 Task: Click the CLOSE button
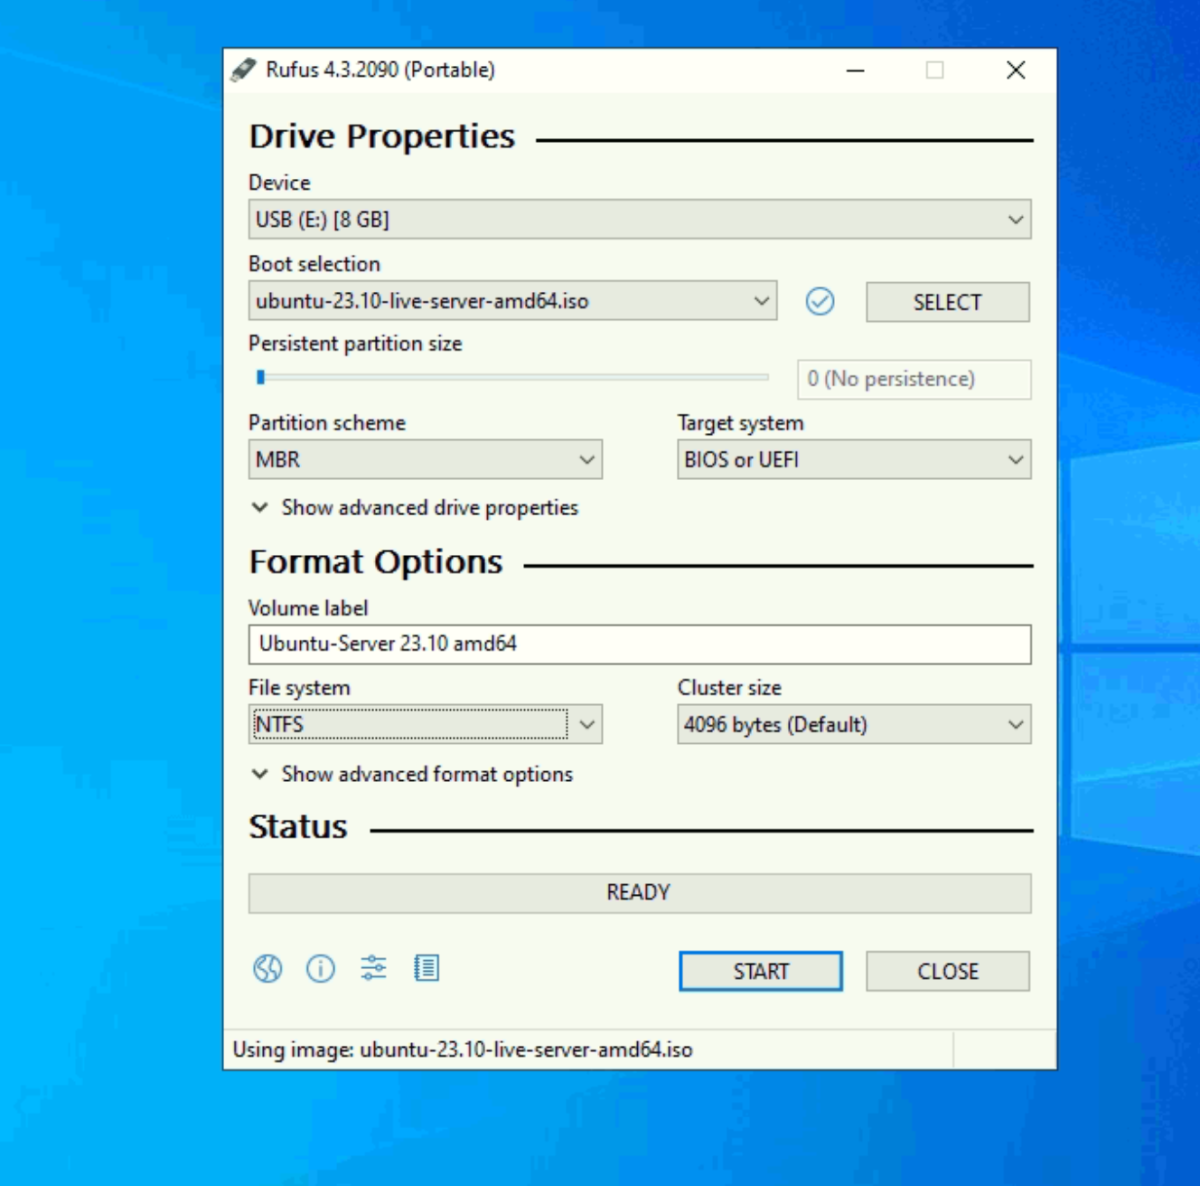click(948, 971)
